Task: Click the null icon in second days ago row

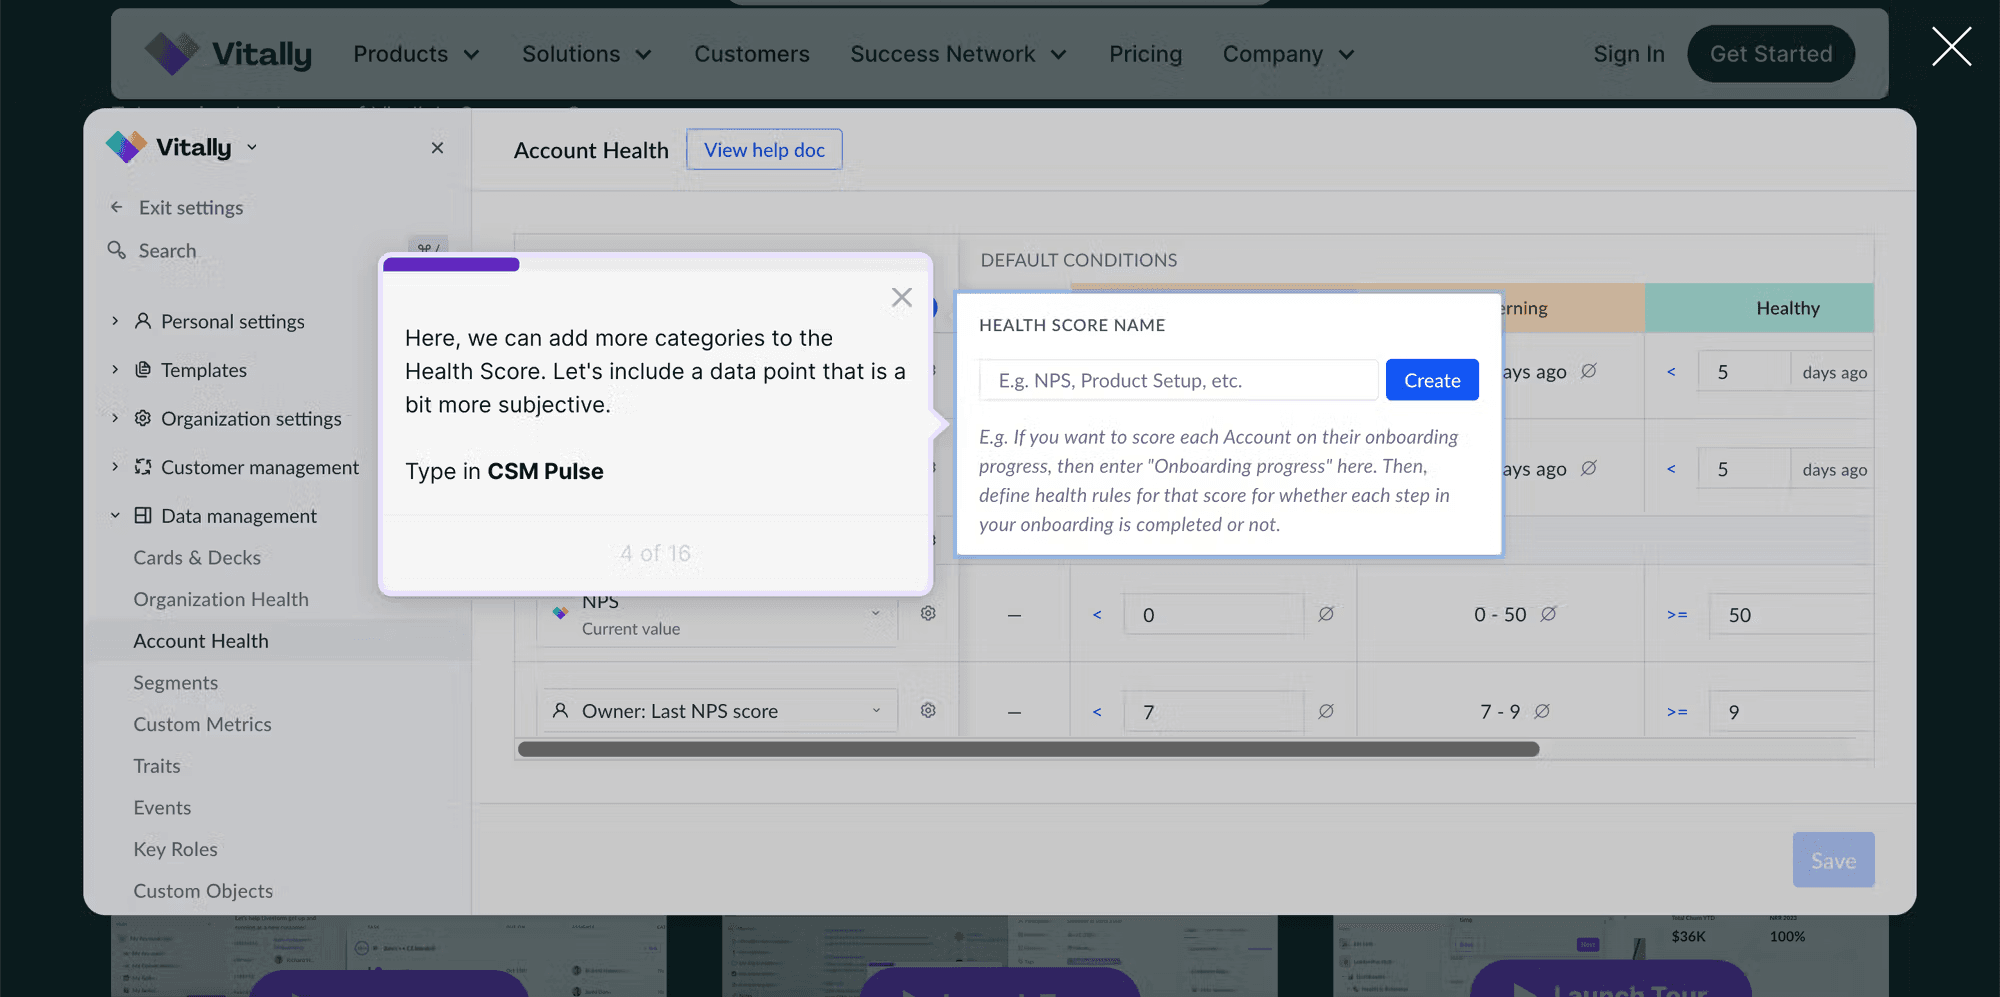Action: click(x=1588, y=468)
